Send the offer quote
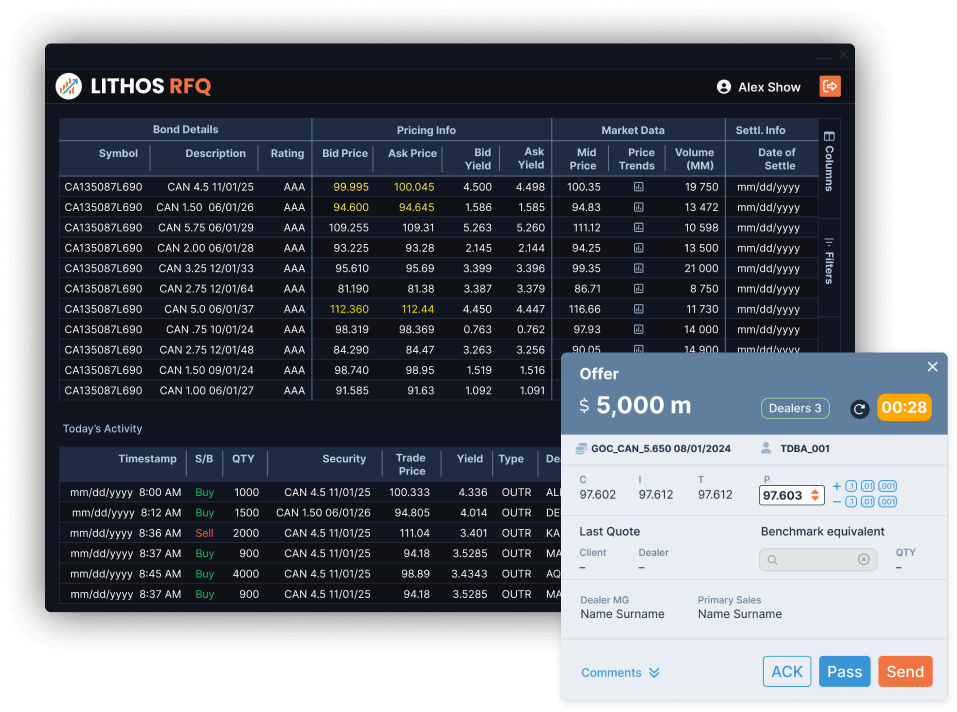The height and width of the screenshot is (712, 957). 905,672
